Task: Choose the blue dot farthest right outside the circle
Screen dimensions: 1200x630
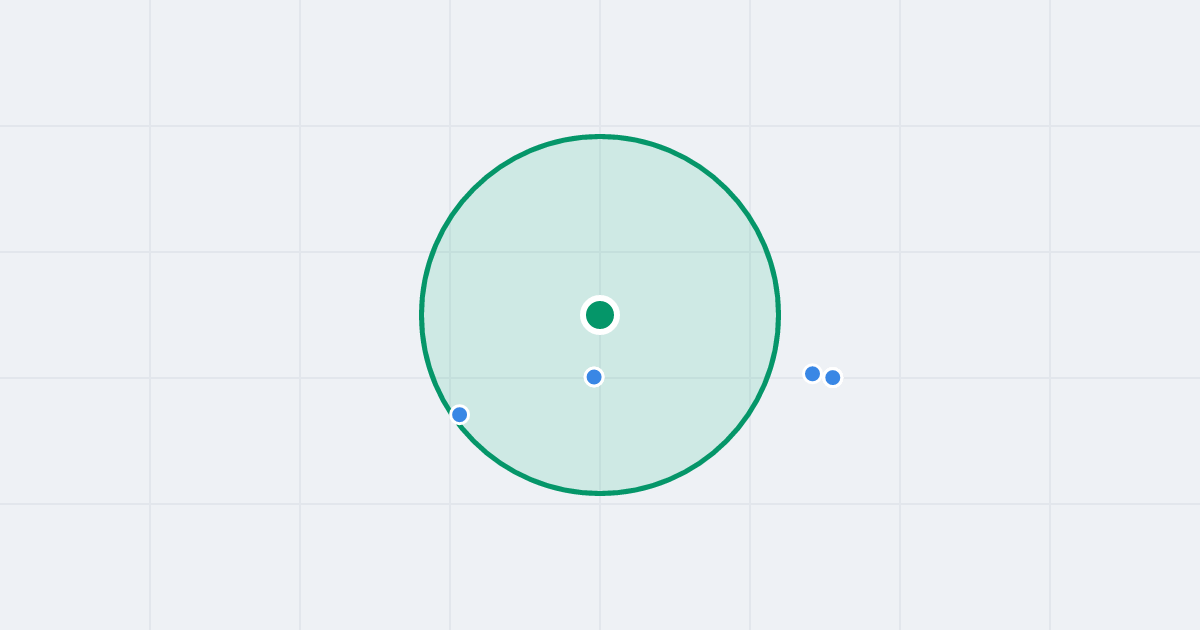Action: click(833, 377)
